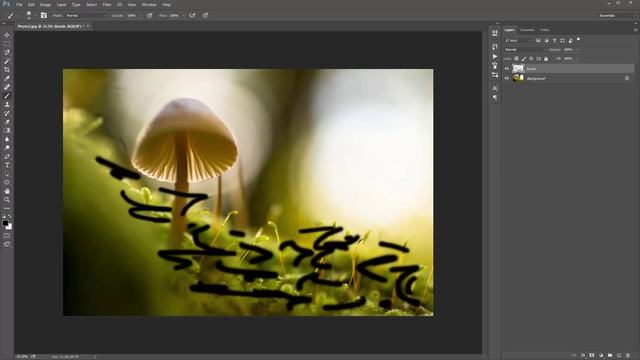Open the File menu
640x360 pixels.
tap(19, 4)
